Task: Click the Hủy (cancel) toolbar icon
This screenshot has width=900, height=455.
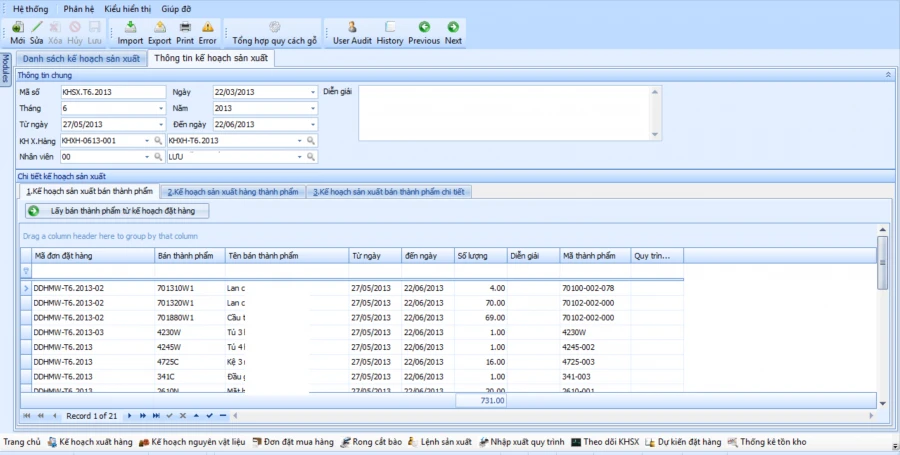Action: (x=75, y=27)
